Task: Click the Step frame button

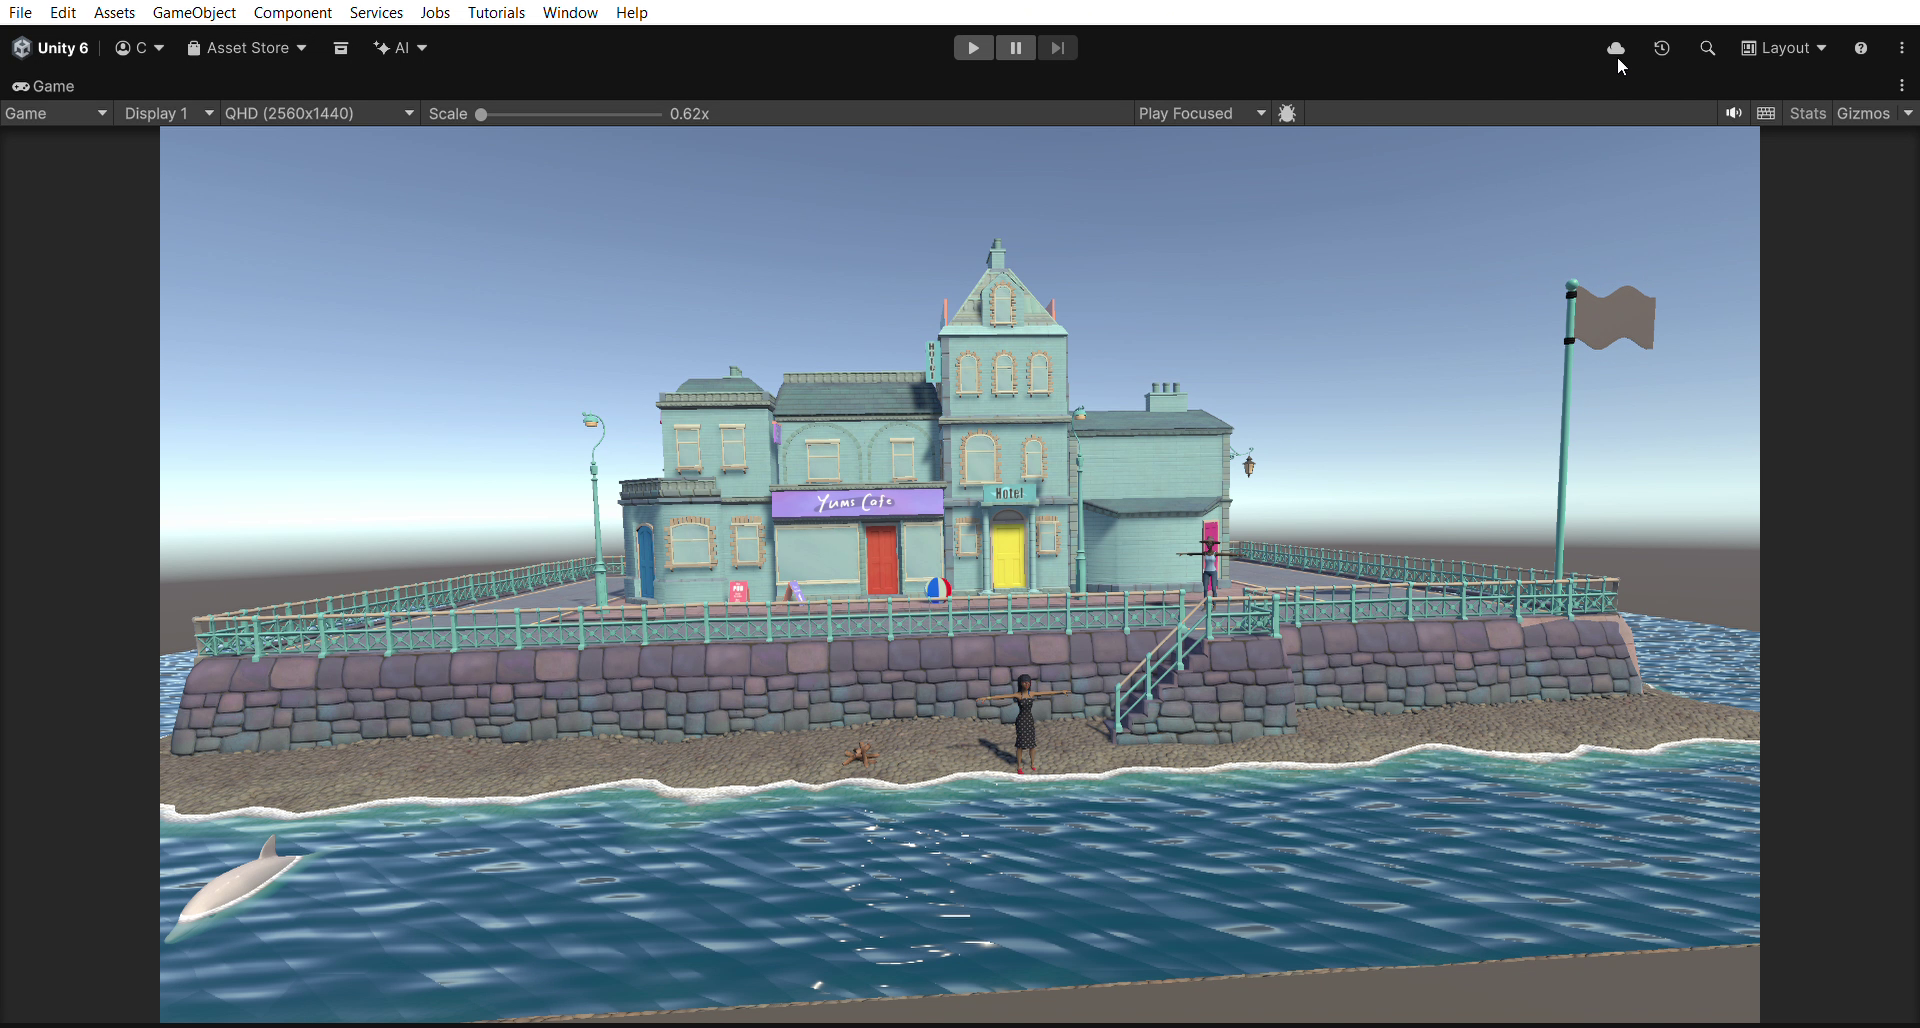Action: 1057,48
